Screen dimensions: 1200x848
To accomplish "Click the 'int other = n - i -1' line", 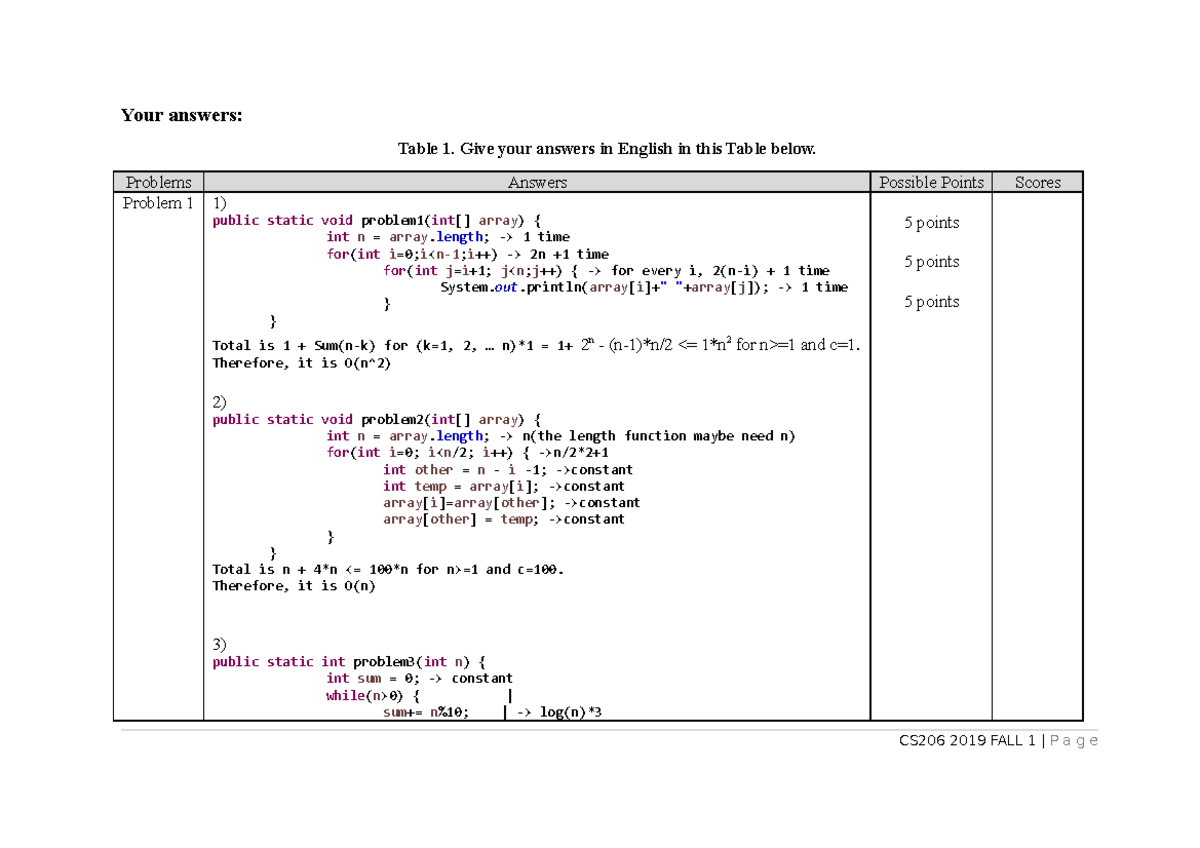I will [507, 470].
